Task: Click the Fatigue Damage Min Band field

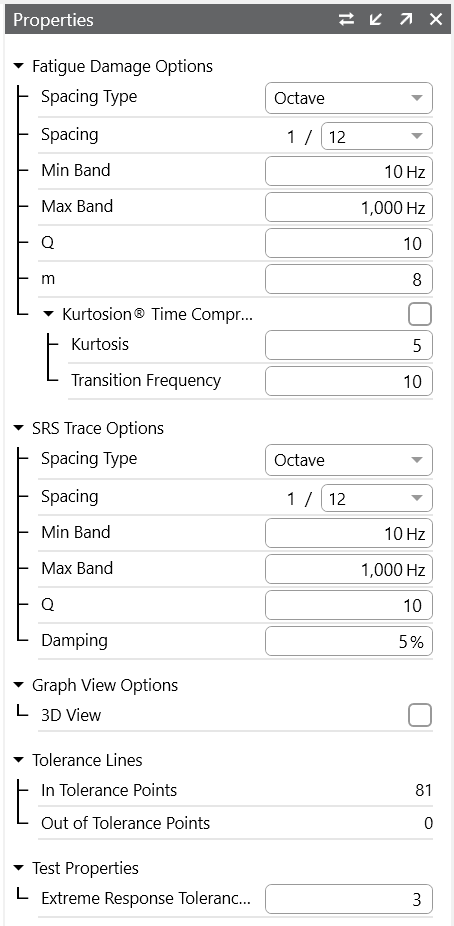Action: tap(349, 171)
